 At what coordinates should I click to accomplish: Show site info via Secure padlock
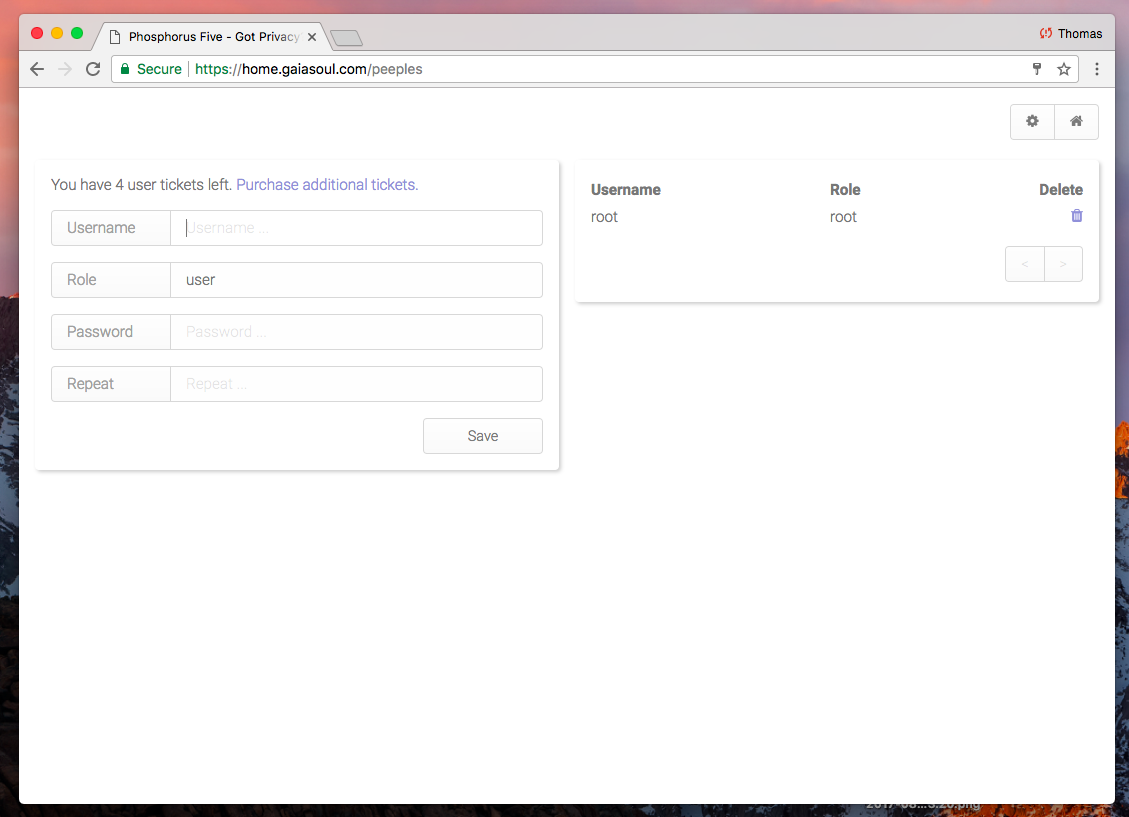point(150,69)
